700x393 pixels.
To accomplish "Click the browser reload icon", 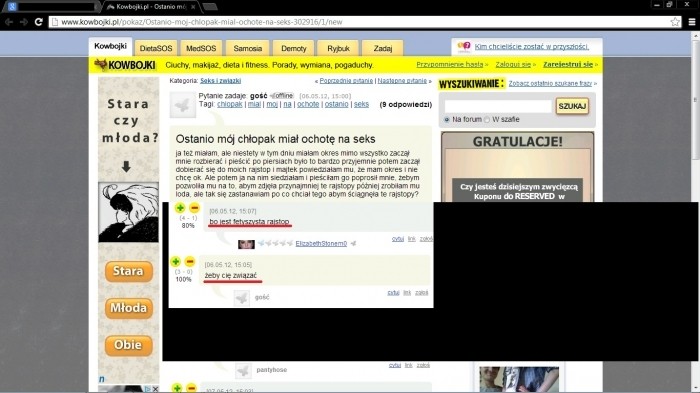I will [x=39, y=21].
